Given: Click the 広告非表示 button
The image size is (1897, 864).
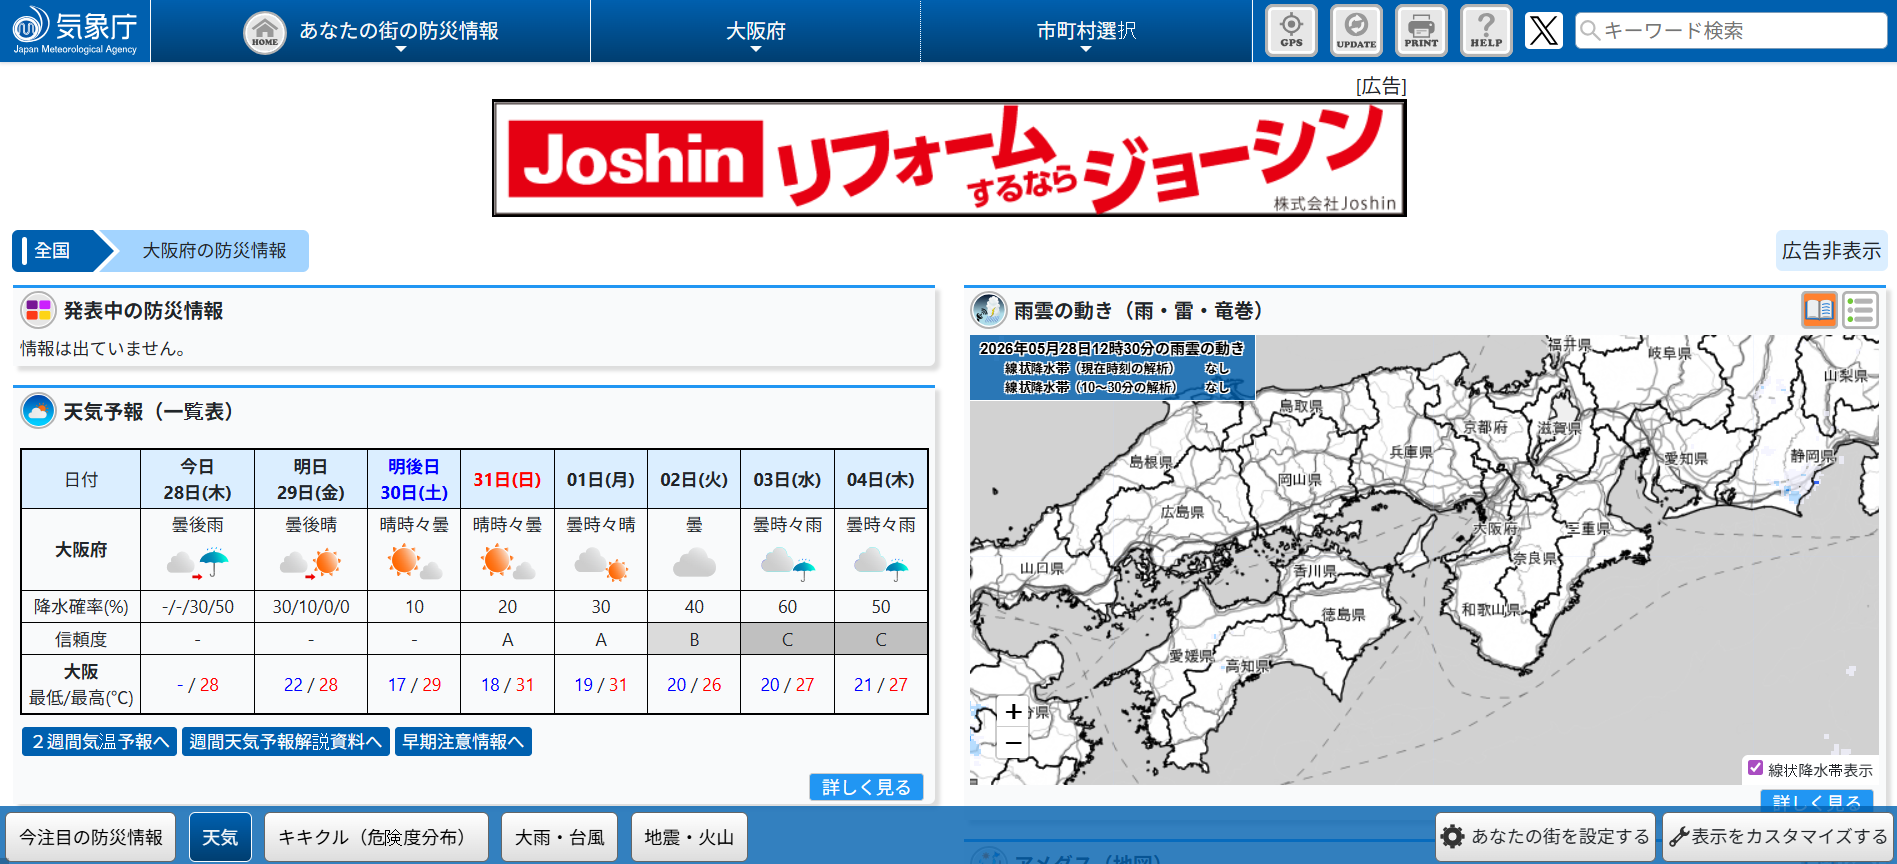Looking at the screenshot, I should coord(1831,251).
